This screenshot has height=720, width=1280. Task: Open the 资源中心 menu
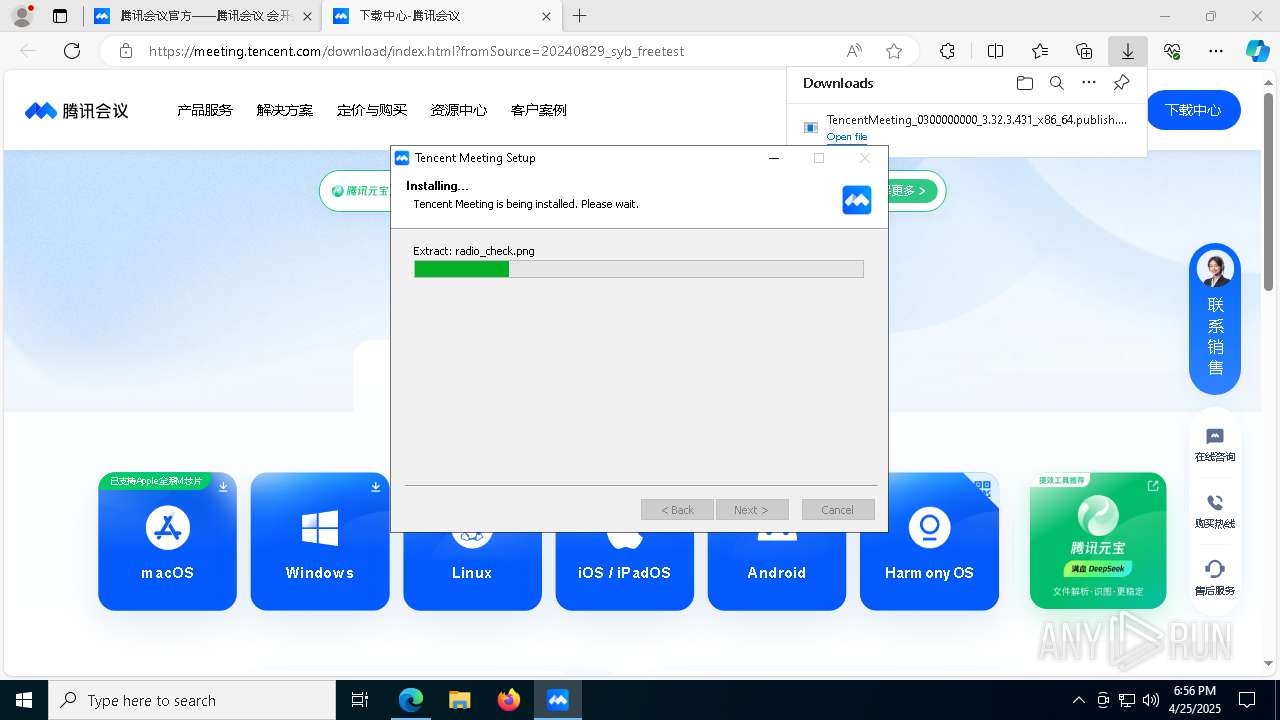pos(459,110)
